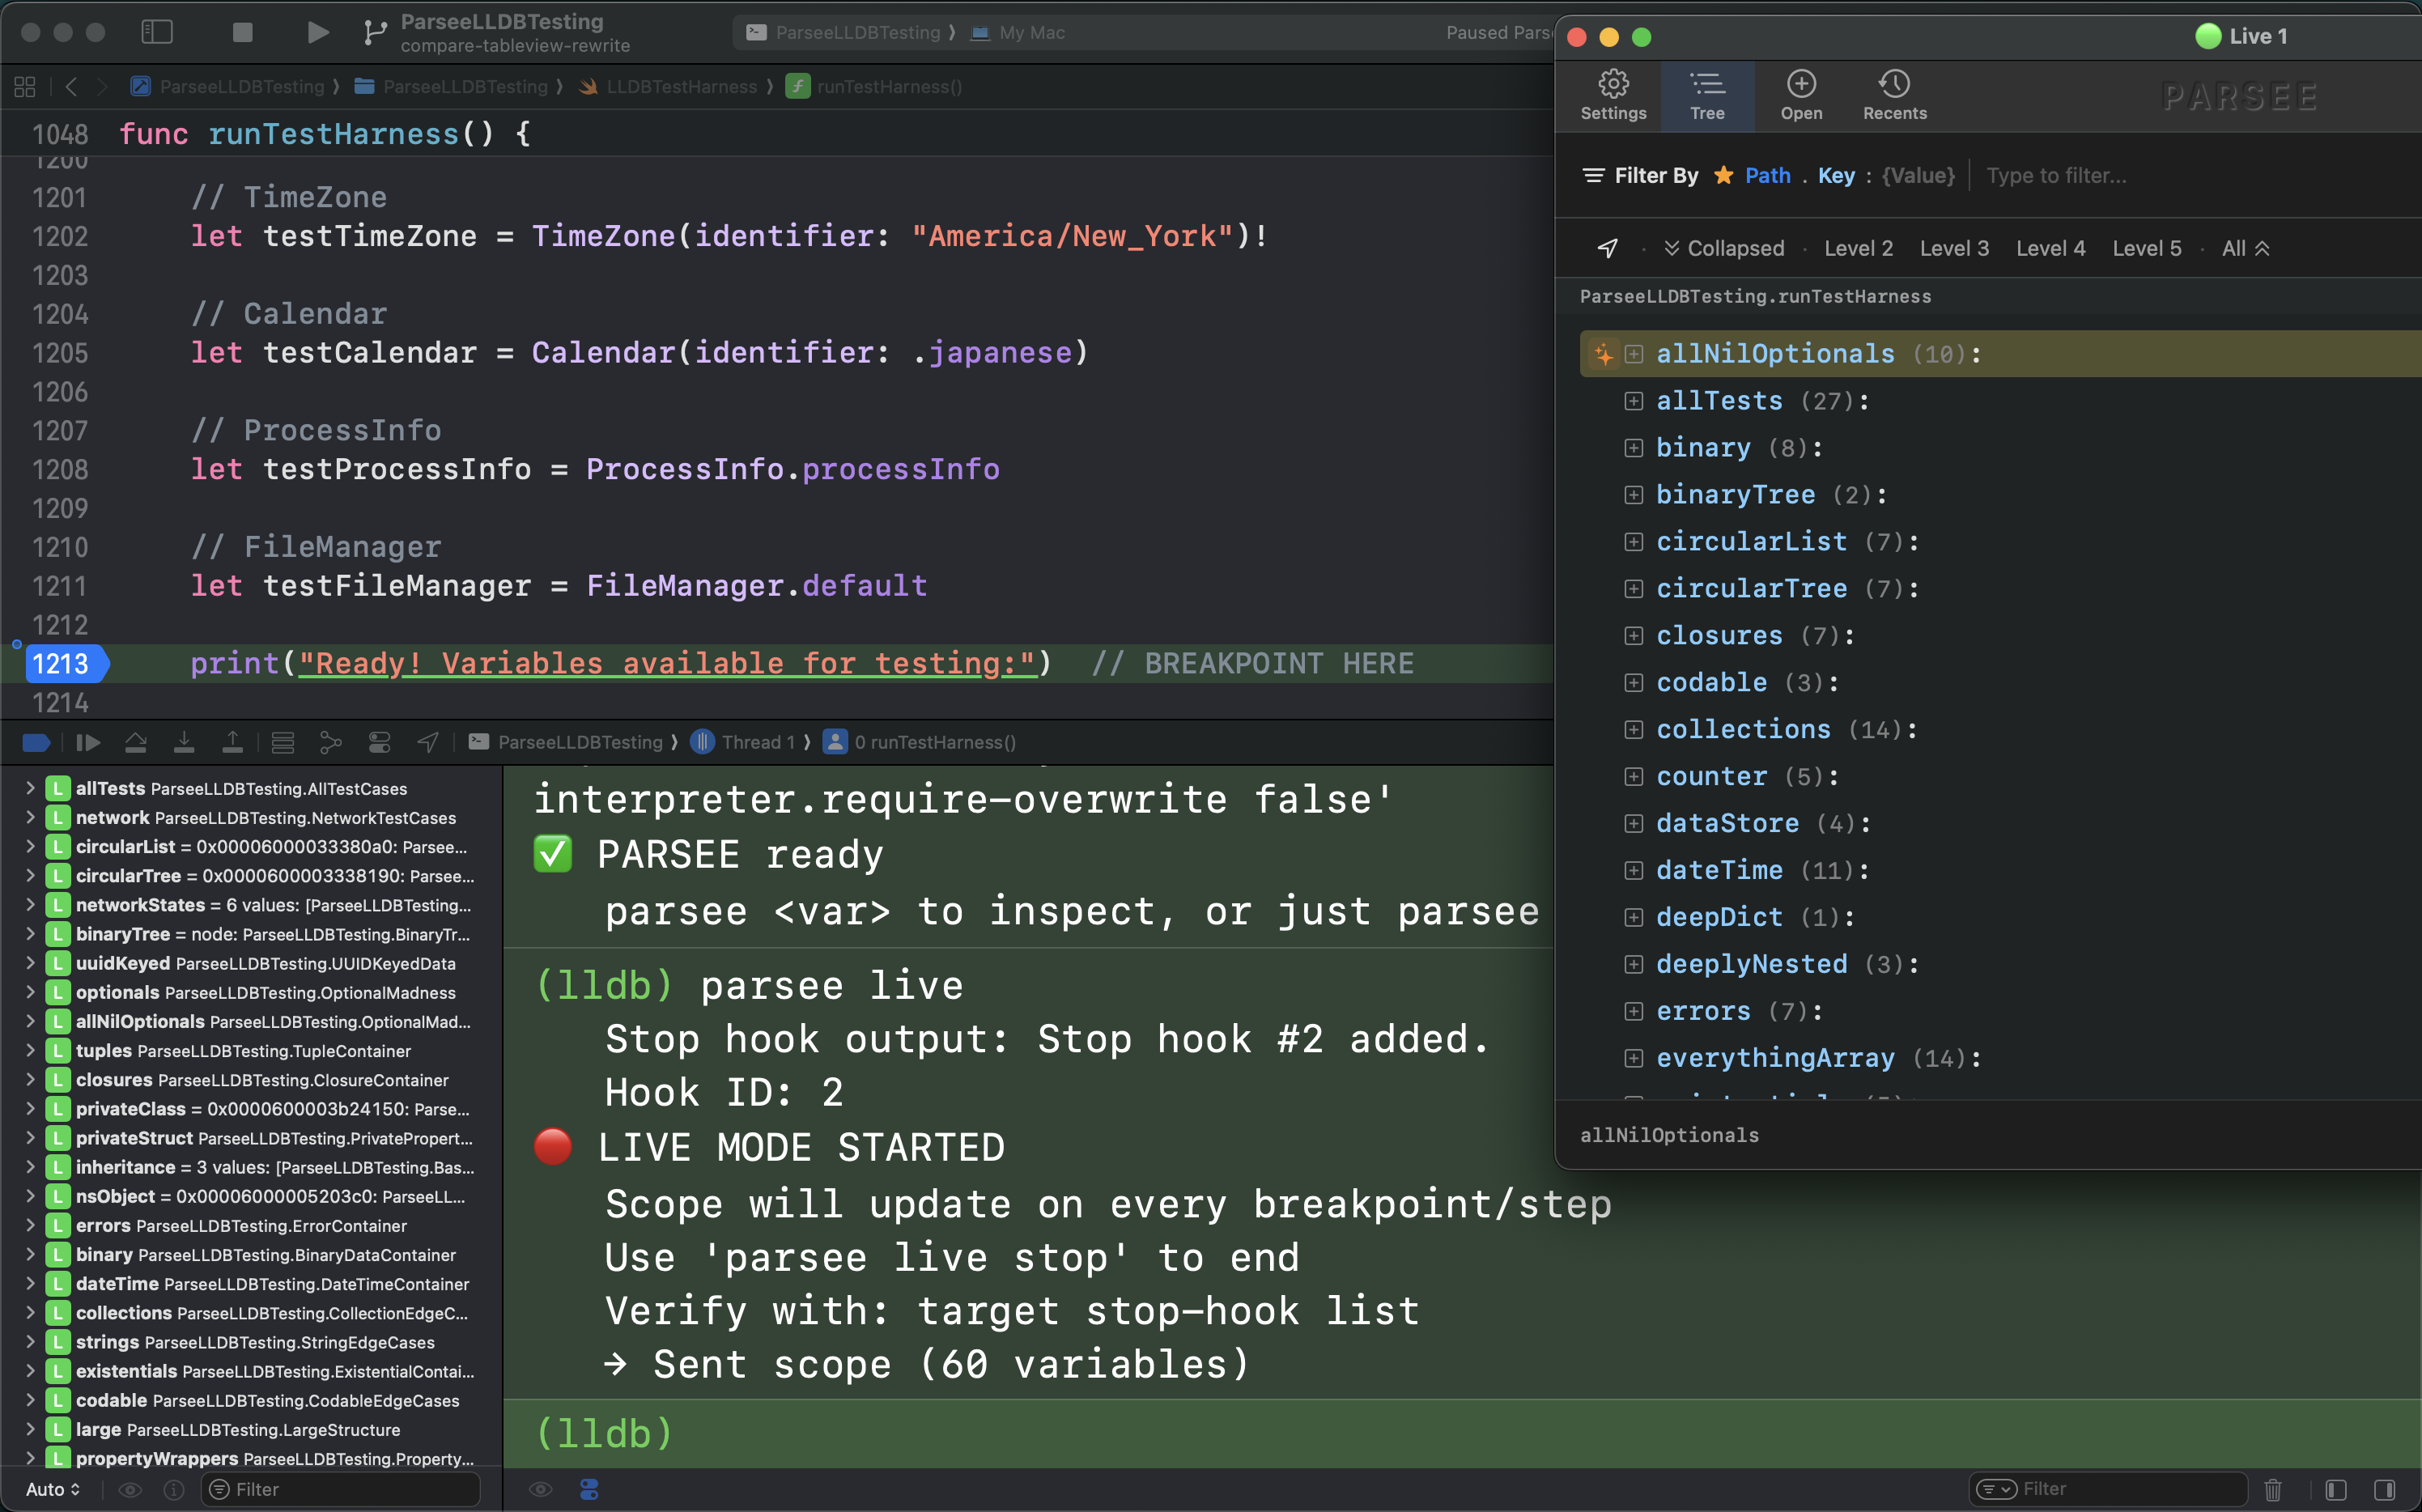Expand the dateTime (11) node
Viewport: 2422px width, 1512px height.
[x=1633, y=871]
